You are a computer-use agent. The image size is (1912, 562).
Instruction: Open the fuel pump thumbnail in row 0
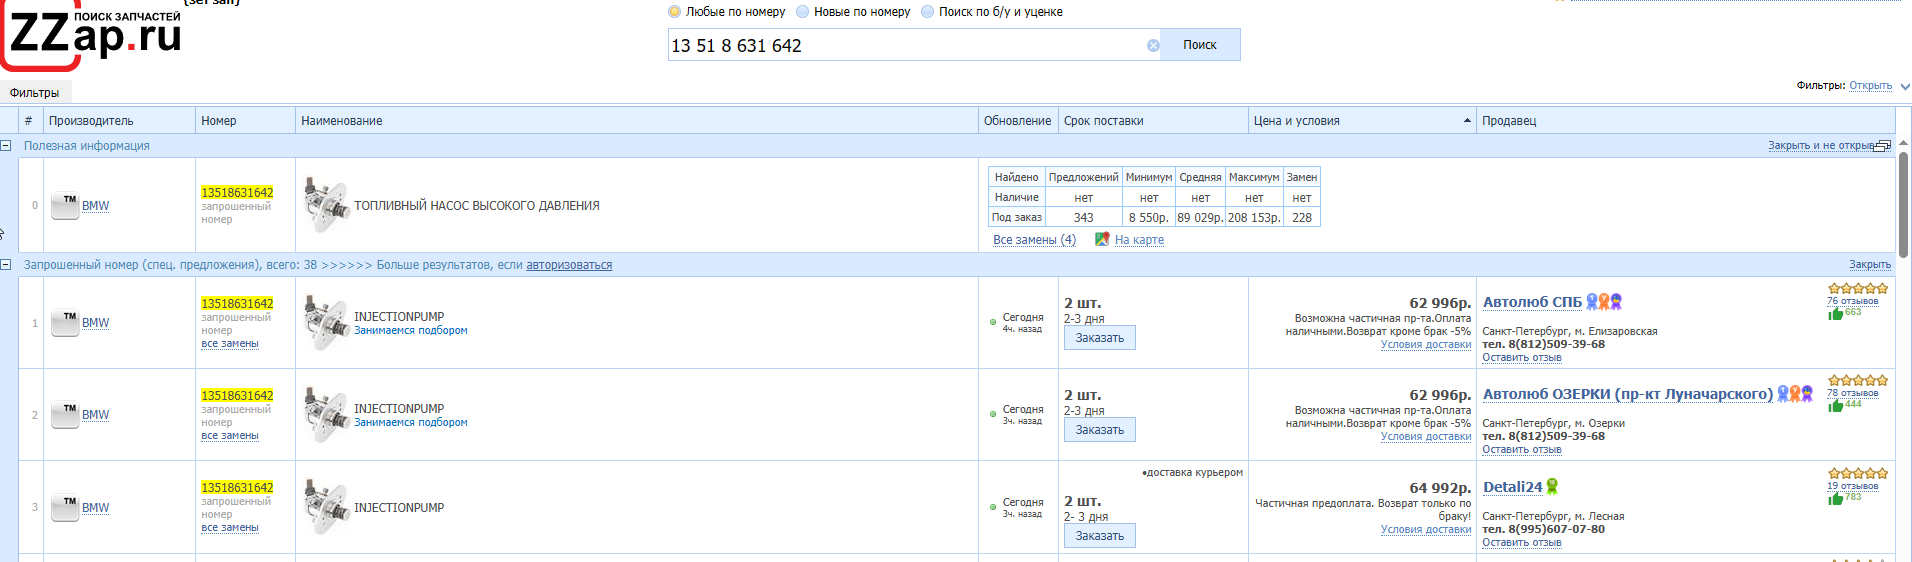pos(326,205)
